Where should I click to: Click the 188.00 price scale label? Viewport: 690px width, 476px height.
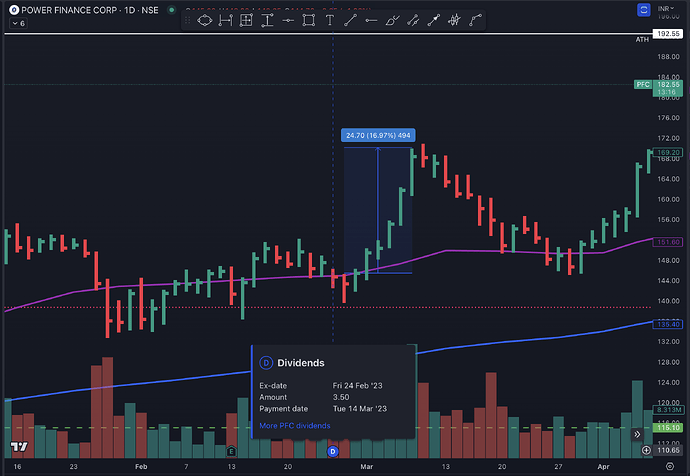668,57
